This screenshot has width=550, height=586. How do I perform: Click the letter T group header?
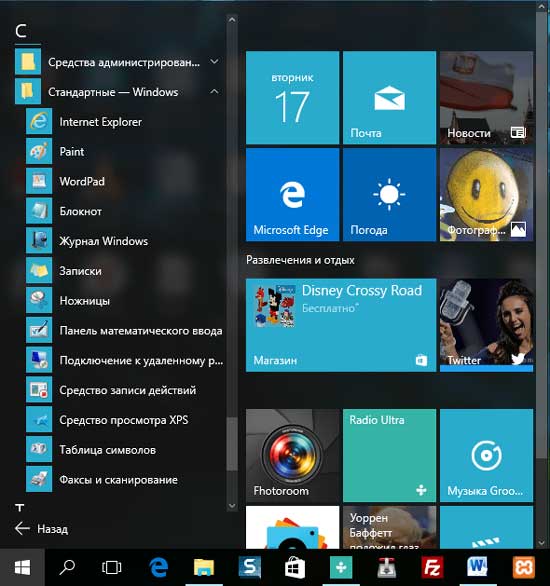pyautogui.click(x=20, y=507)
